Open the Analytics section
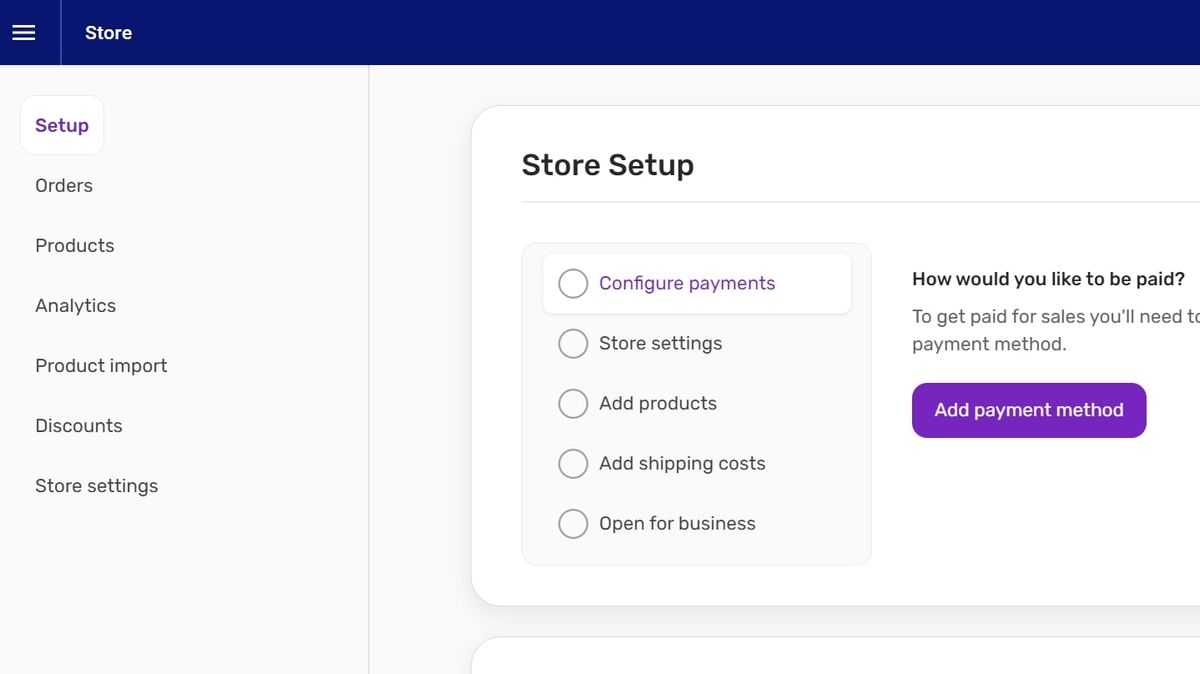This screenshot has height=674, width=1200. (75, 305)
